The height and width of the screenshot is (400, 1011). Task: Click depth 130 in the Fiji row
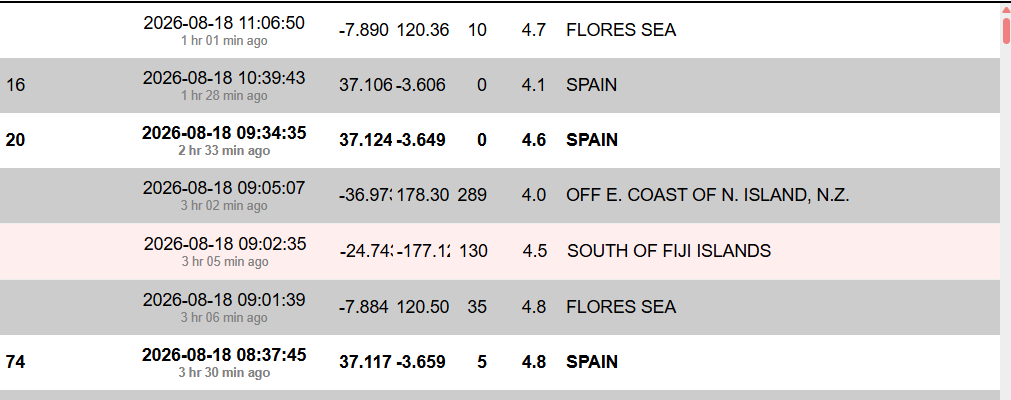pos(473,251)
